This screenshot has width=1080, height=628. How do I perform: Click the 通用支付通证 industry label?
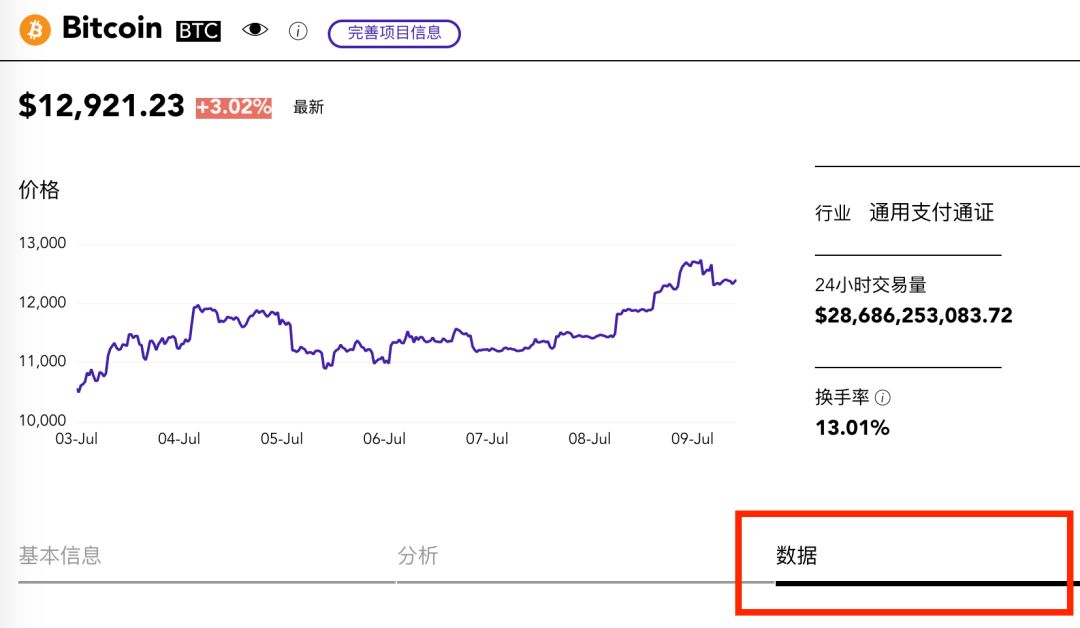coord(931,213)
